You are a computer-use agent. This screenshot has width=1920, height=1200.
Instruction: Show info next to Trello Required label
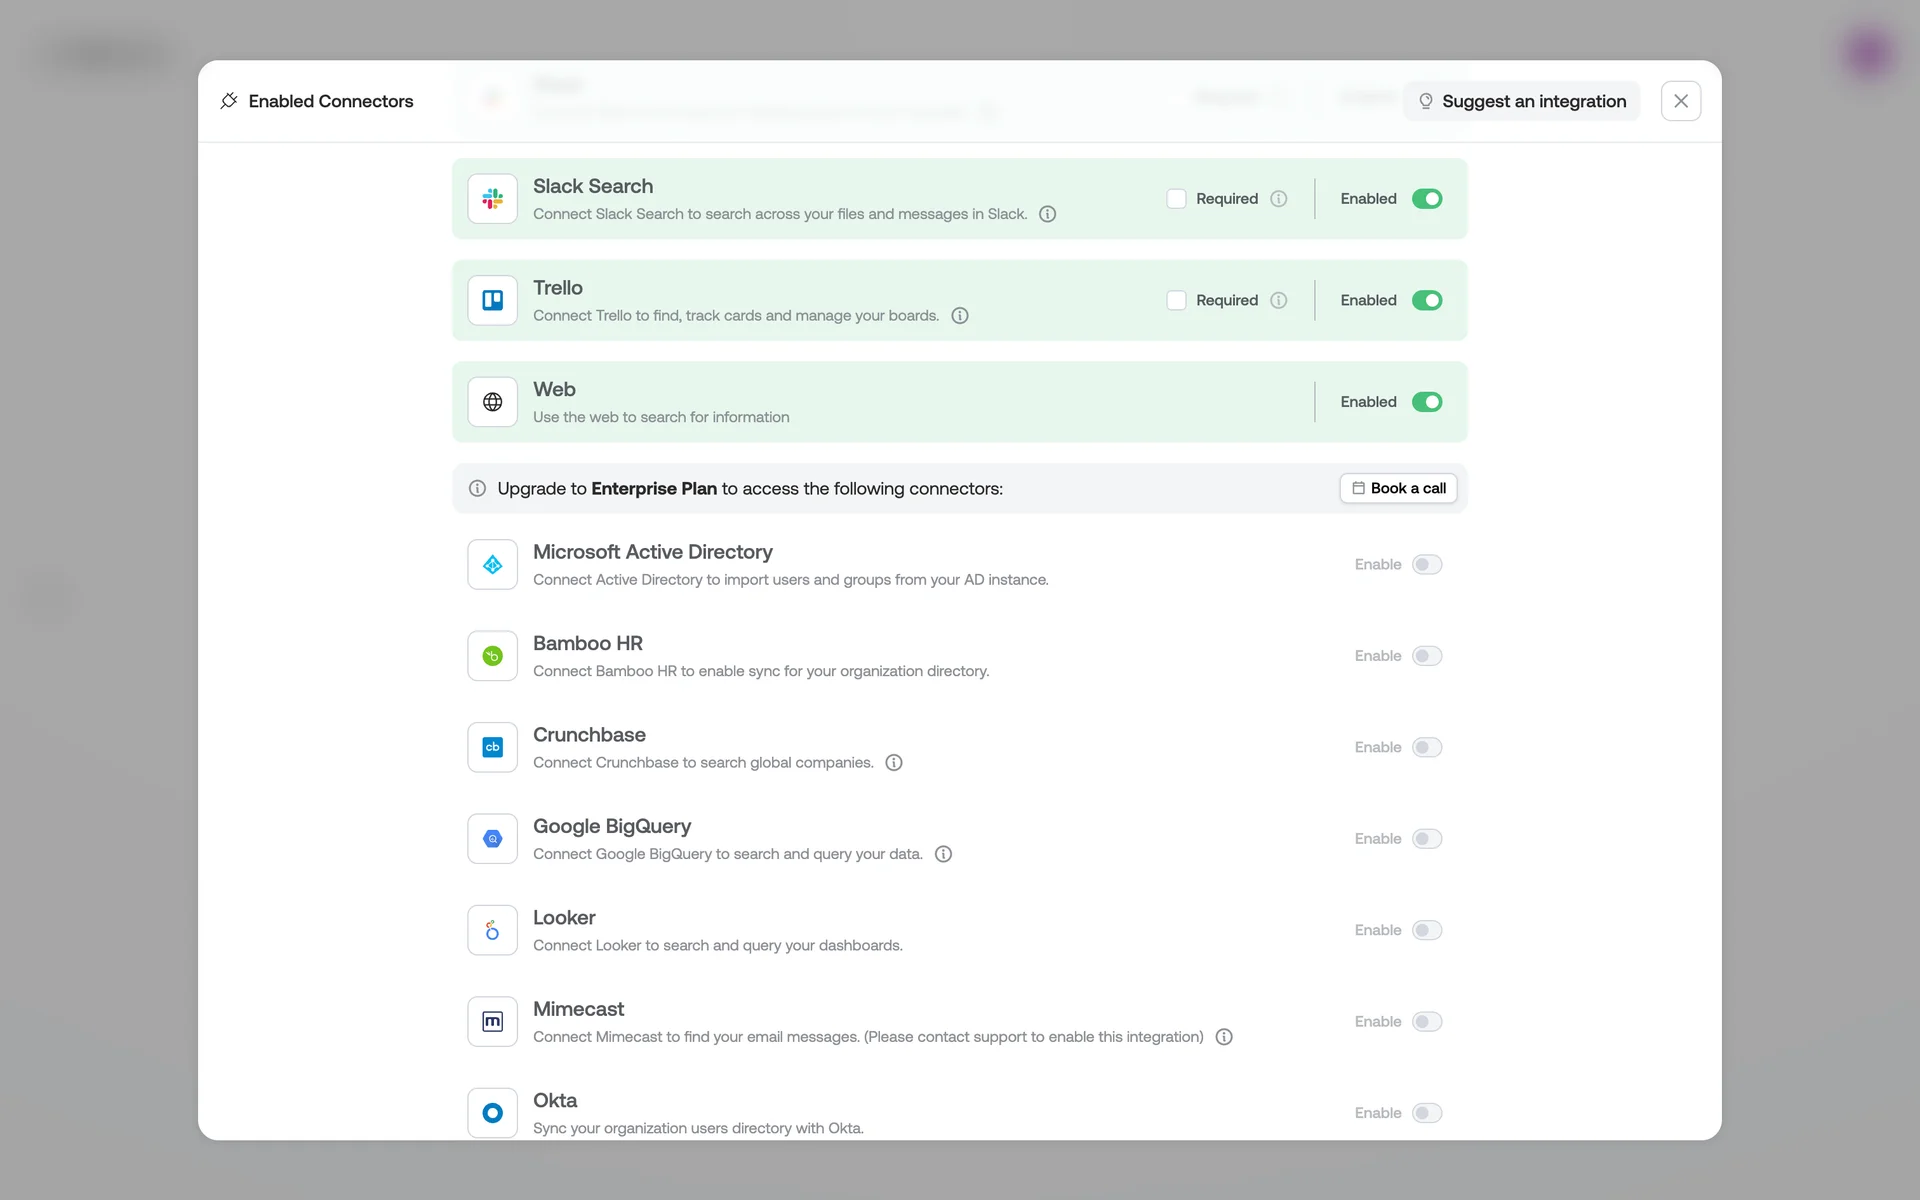(1278, 300)
